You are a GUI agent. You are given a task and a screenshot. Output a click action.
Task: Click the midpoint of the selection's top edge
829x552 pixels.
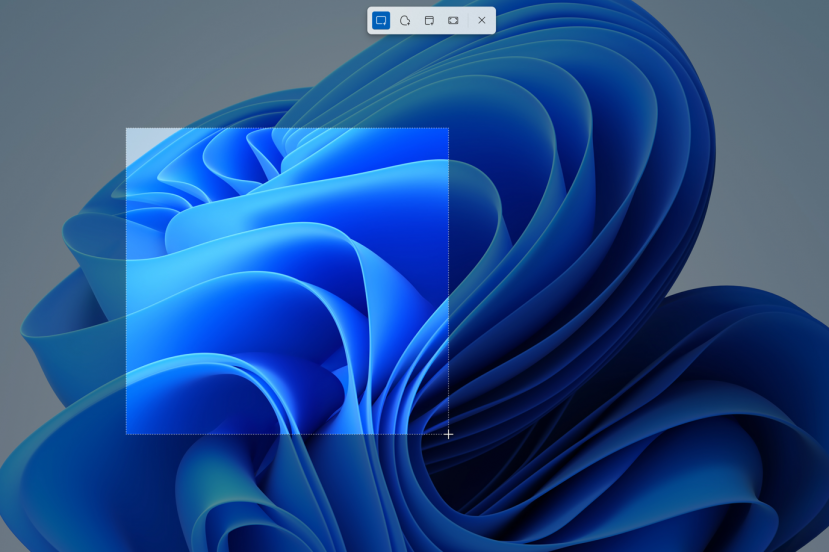287,128
